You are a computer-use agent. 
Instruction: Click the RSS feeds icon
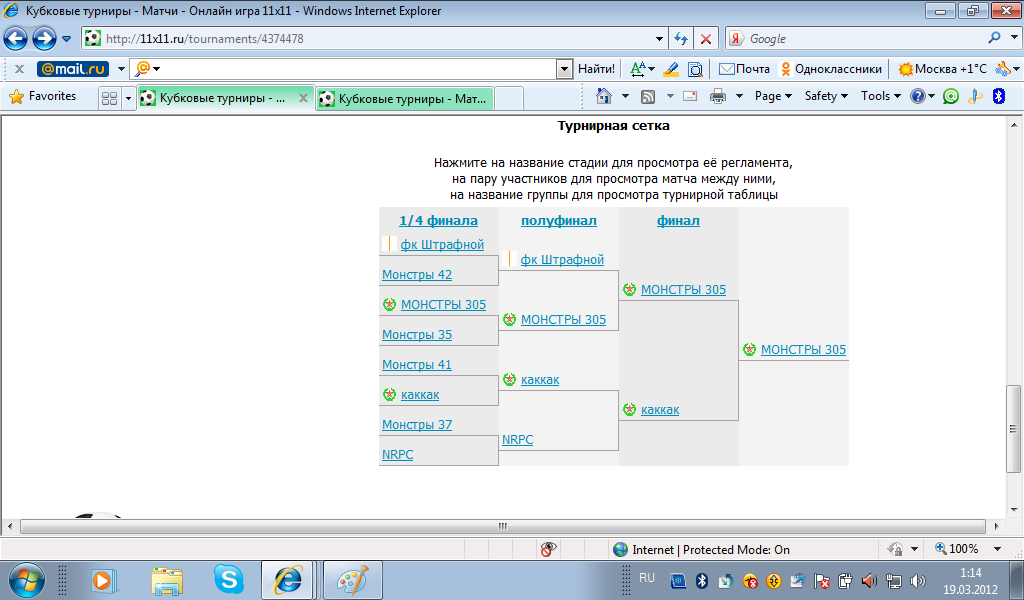[648, 96]
